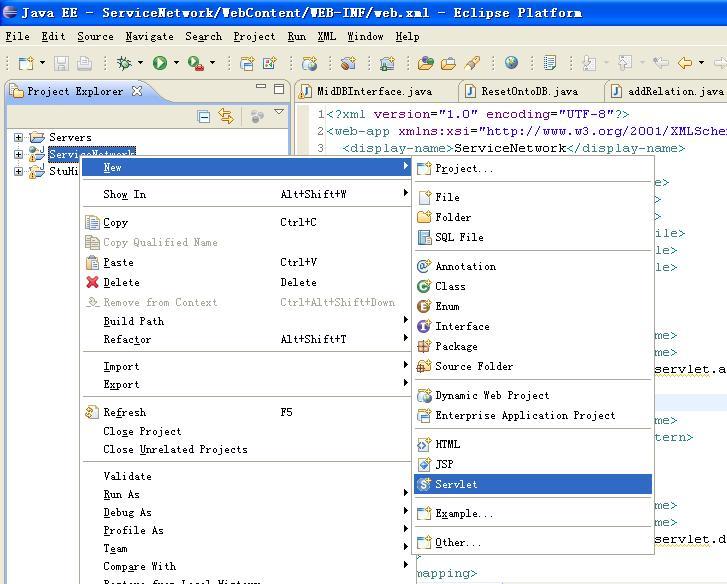The height and width of the screenshot is (584, 727).
Task: Select Enterprise Application Project
Action: pyautogui.click(x=533, y=415)
